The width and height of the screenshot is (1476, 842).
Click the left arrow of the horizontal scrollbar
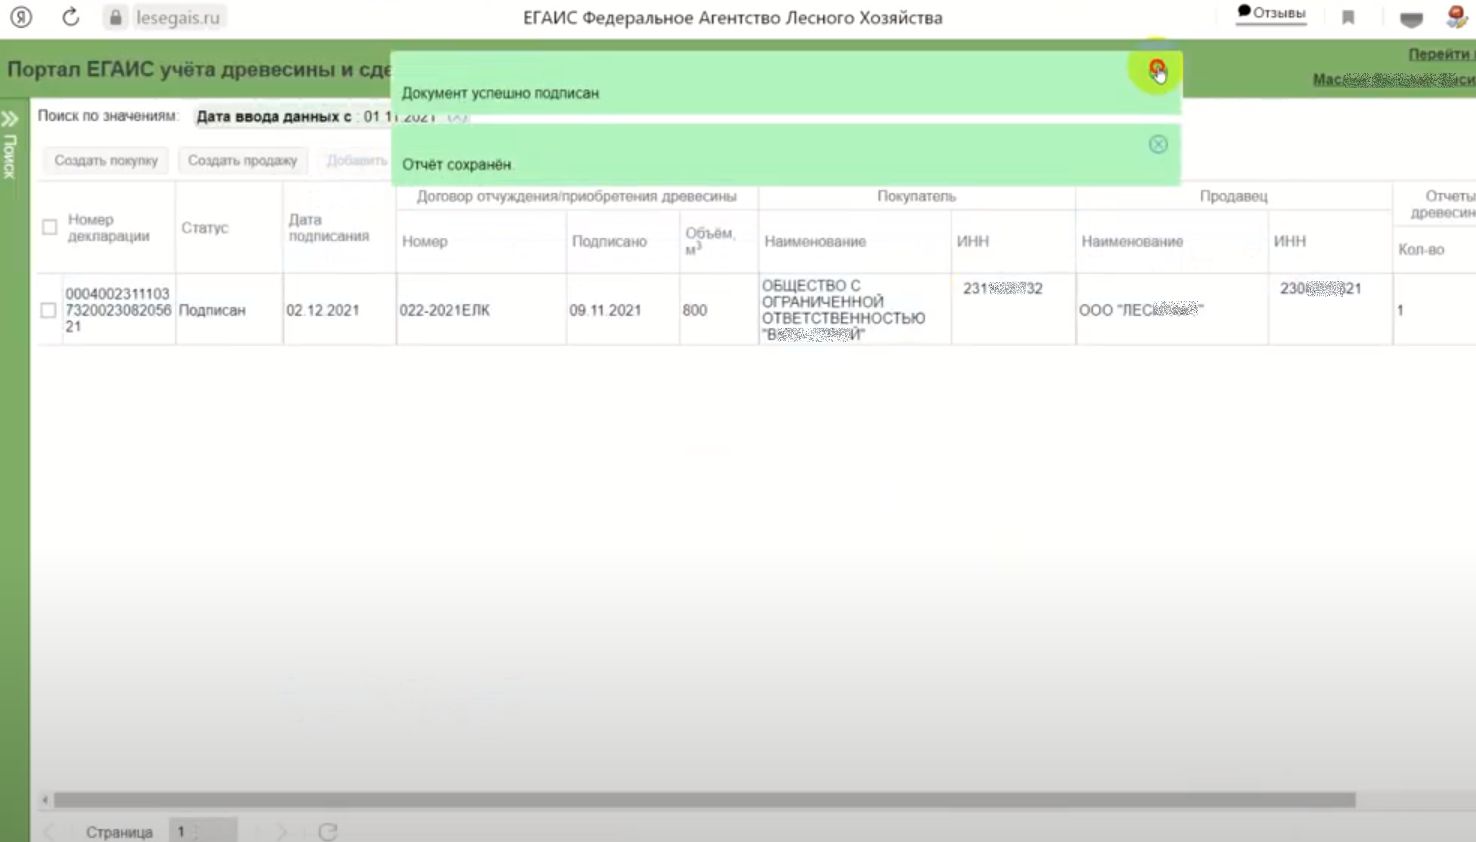point(45,800)
